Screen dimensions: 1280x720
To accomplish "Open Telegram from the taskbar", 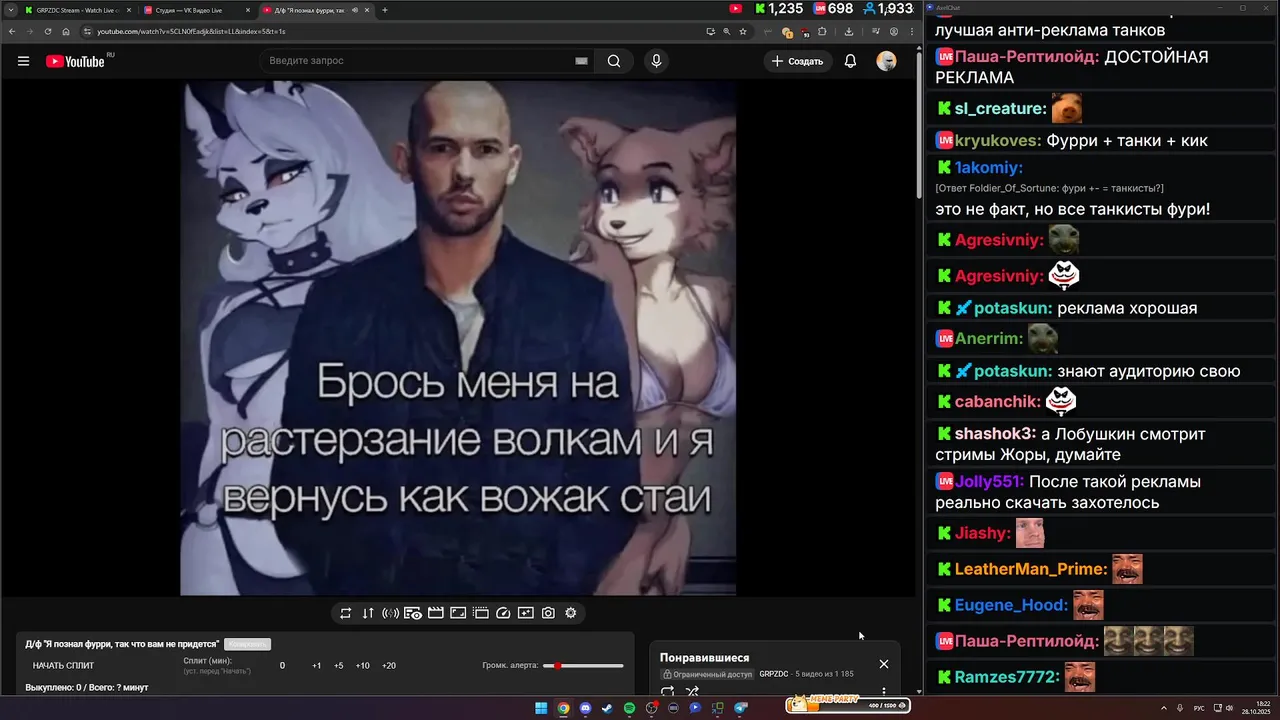I will coord(740,708).
